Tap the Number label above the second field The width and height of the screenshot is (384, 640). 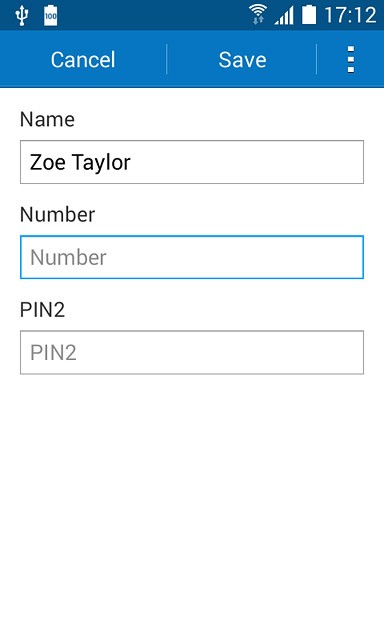coord(58,215)
